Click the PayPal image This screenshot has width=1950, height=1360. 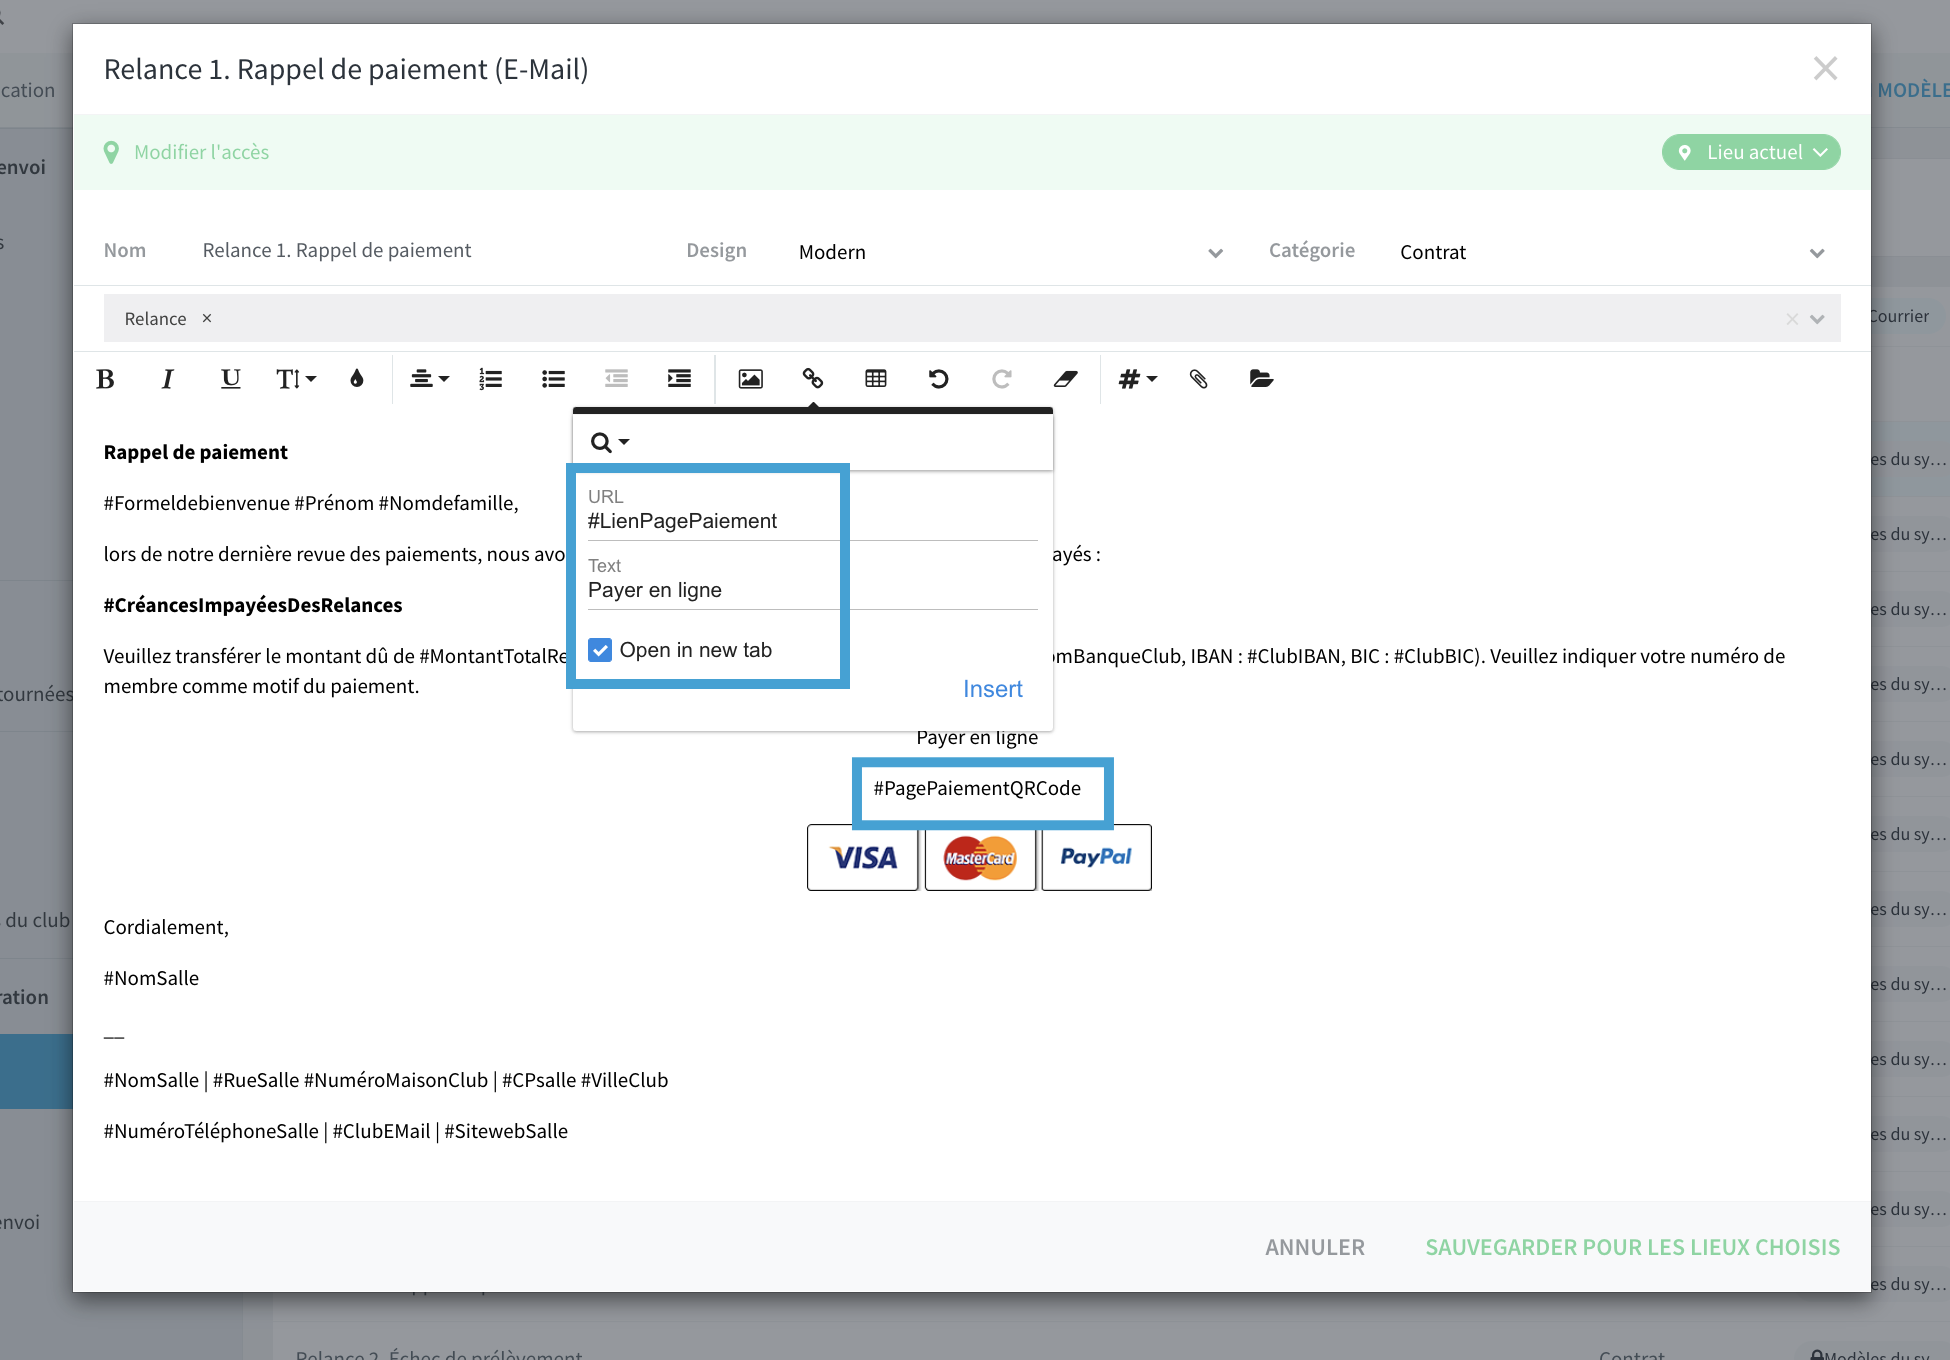(x=1096, y=857)
